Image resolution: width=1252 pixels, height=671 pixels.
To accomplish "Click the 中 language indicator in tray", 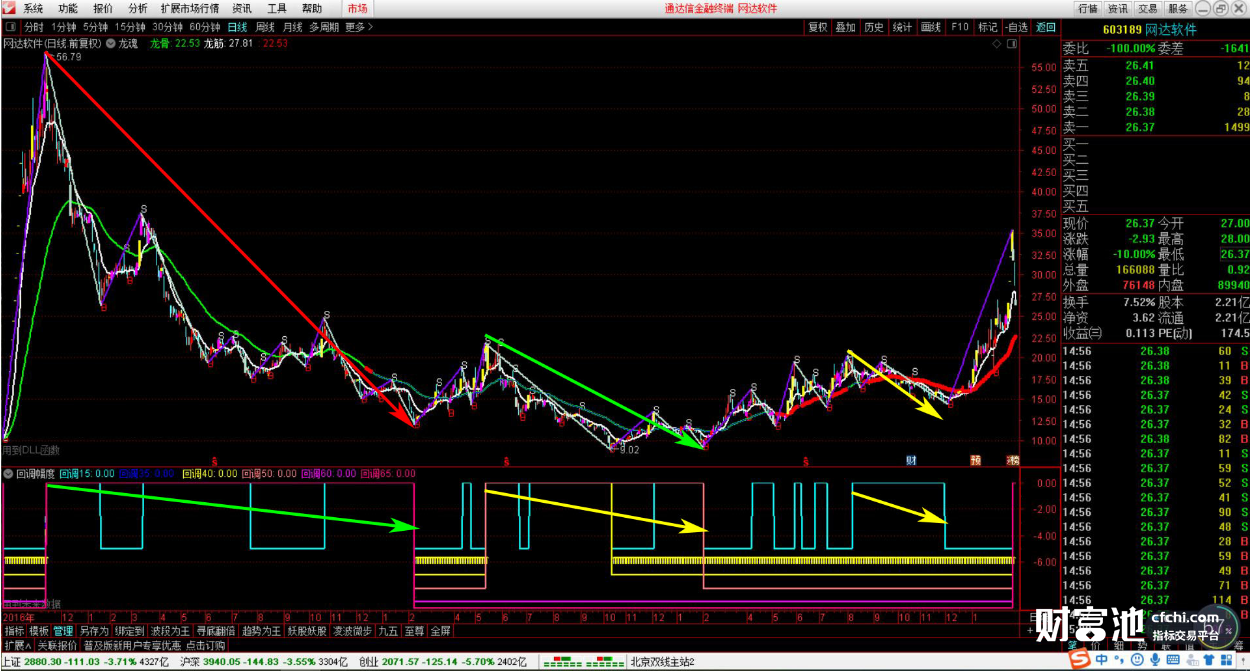I will point(1102,661).
